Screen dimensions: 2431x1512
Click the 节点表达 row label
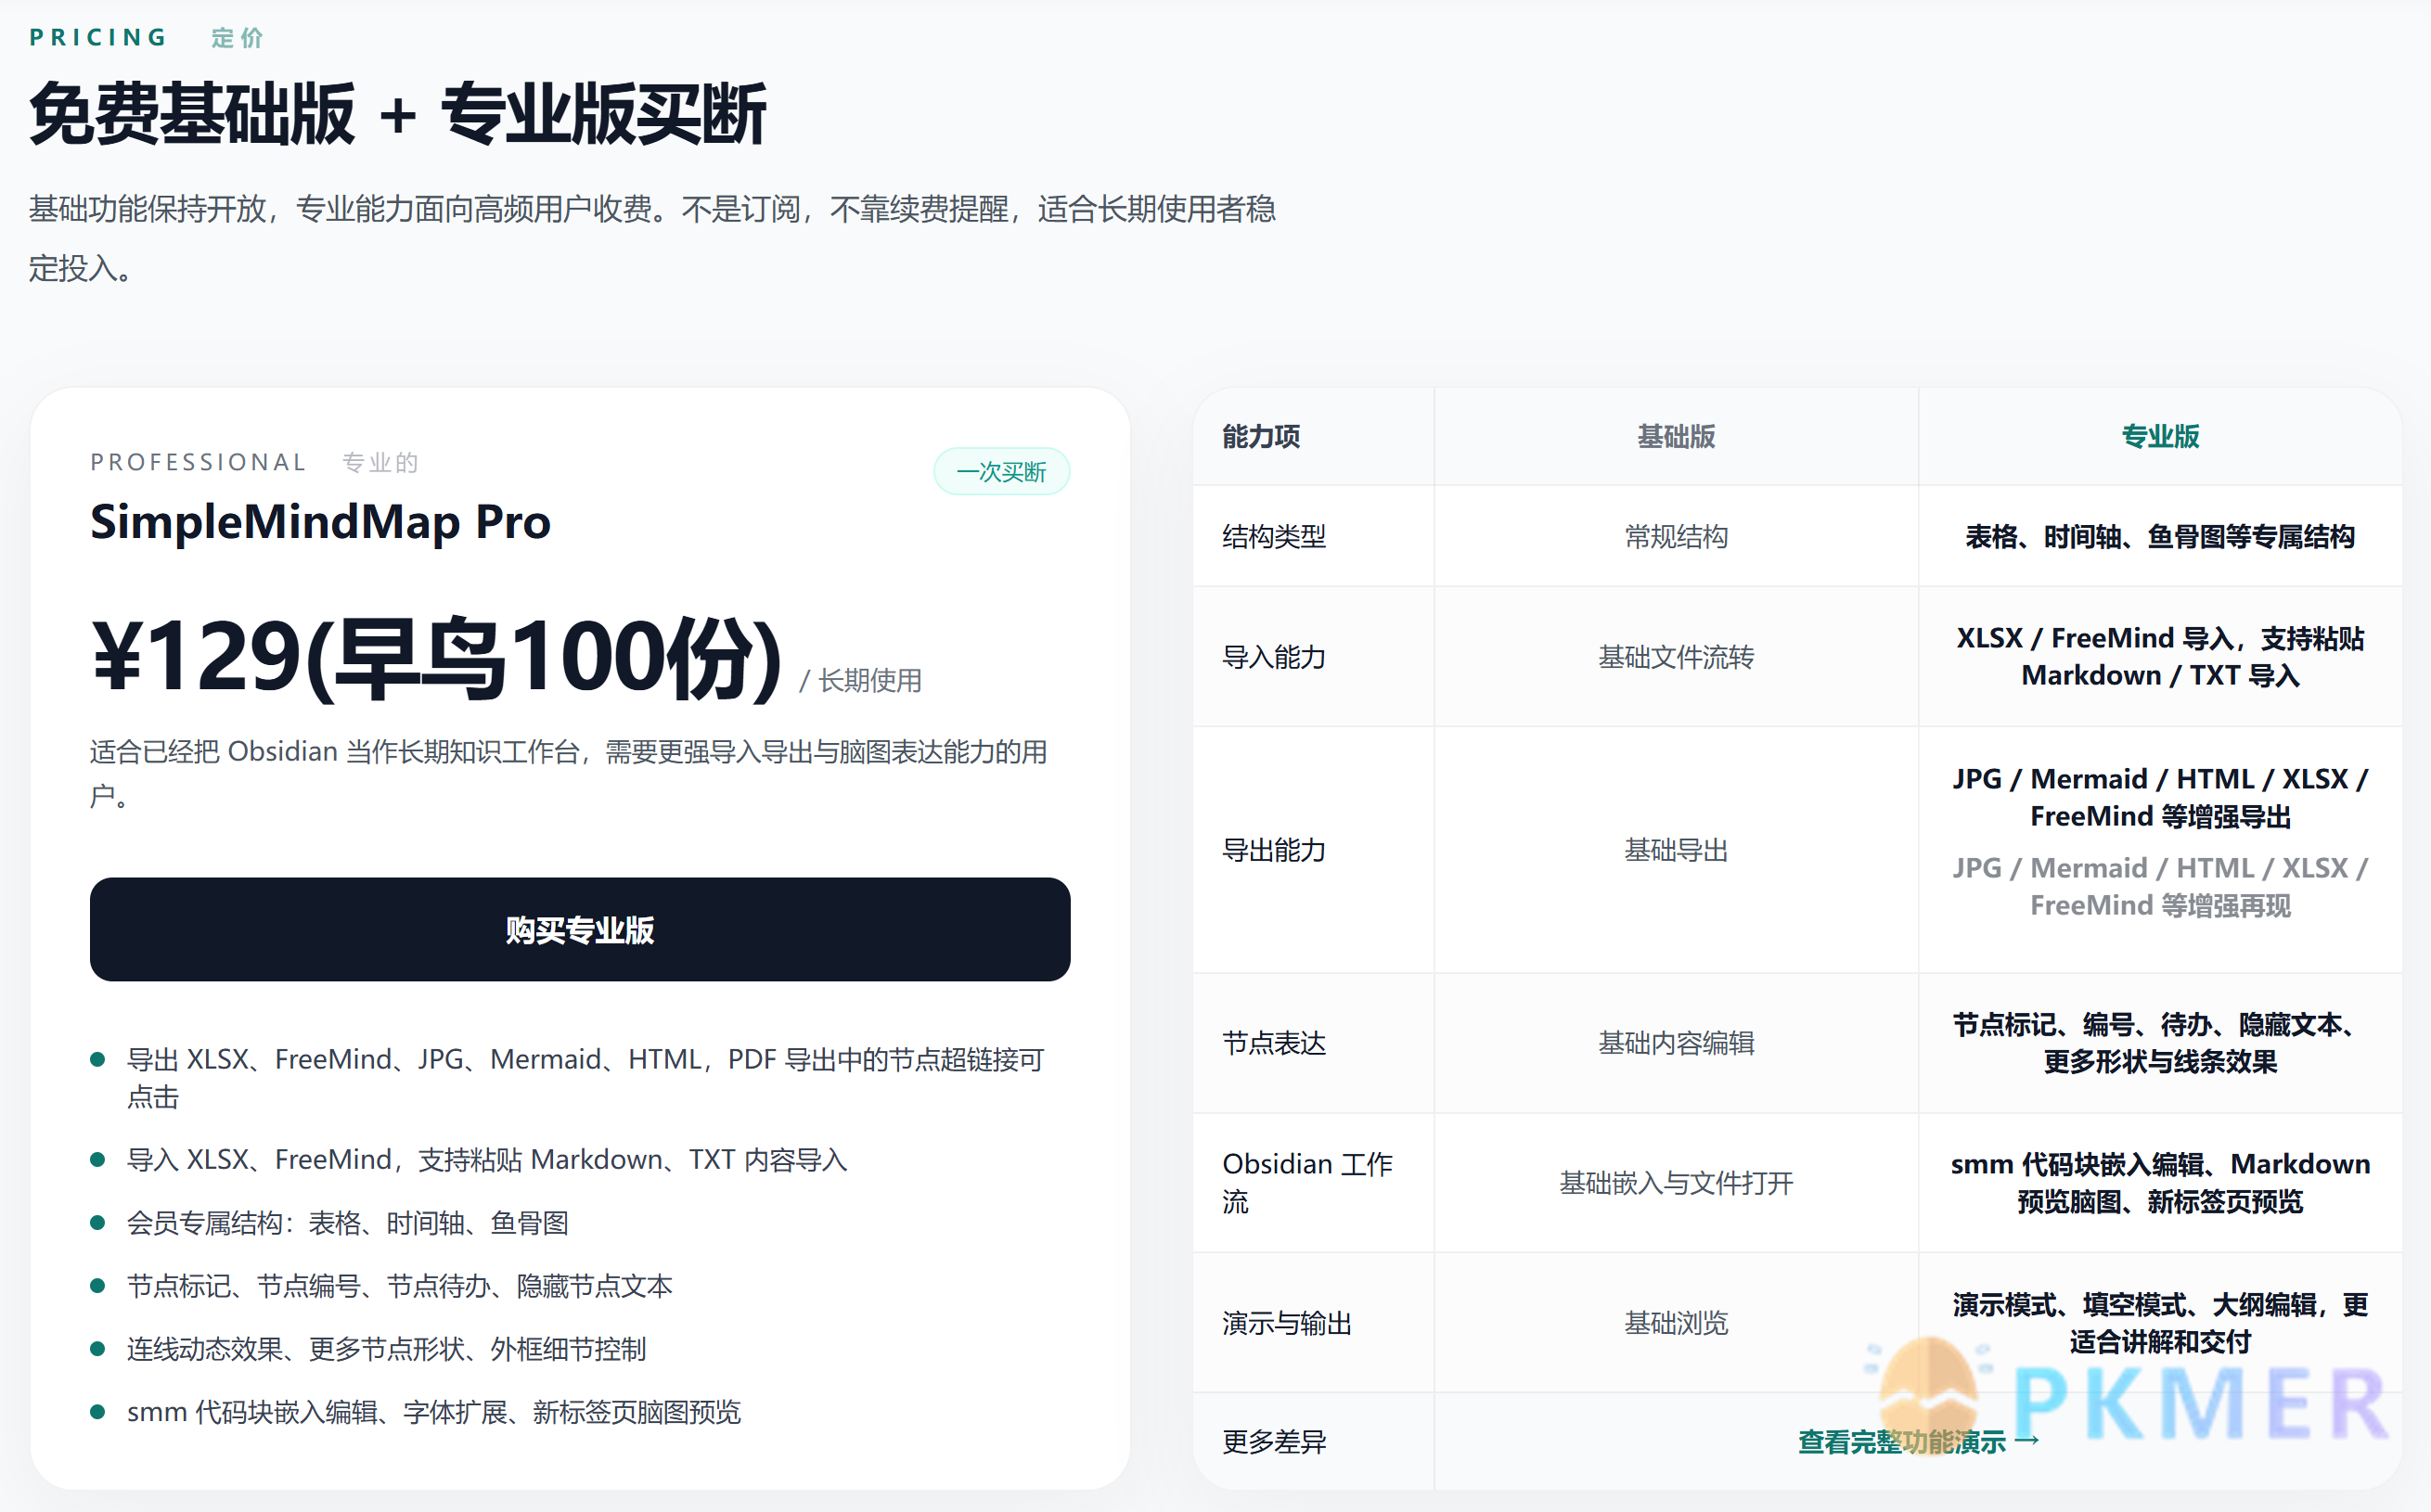pyautogui.click(x=1274, y=1043)
